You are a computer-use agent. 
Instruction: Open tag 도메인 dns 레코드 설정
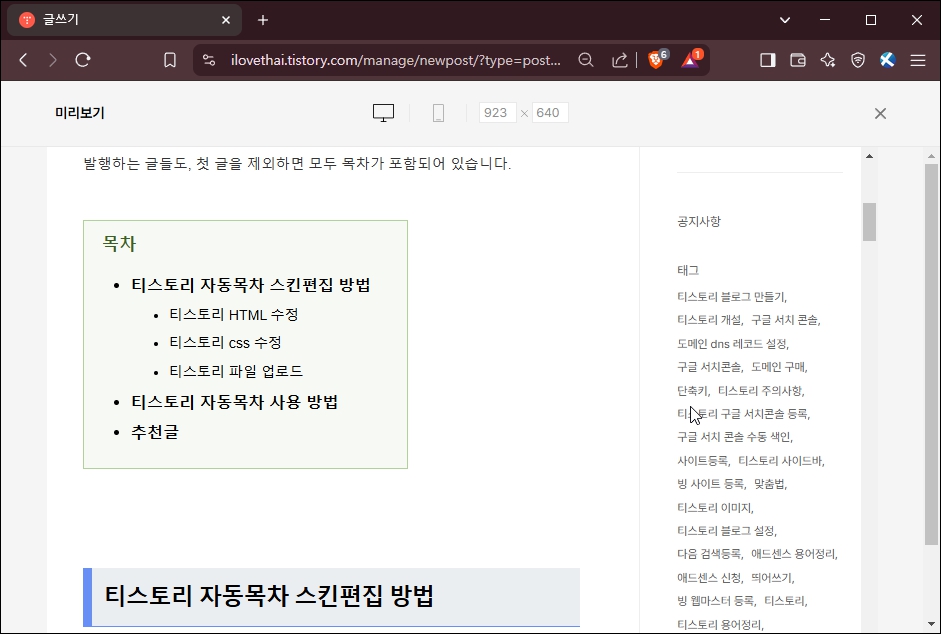[732, 344]
